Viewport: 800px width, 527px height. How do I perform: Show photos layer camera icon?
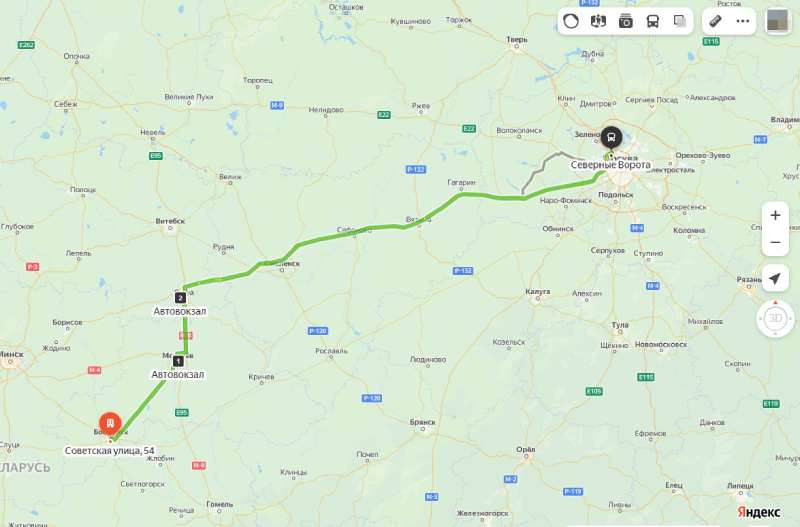click(x=626, y=21)
